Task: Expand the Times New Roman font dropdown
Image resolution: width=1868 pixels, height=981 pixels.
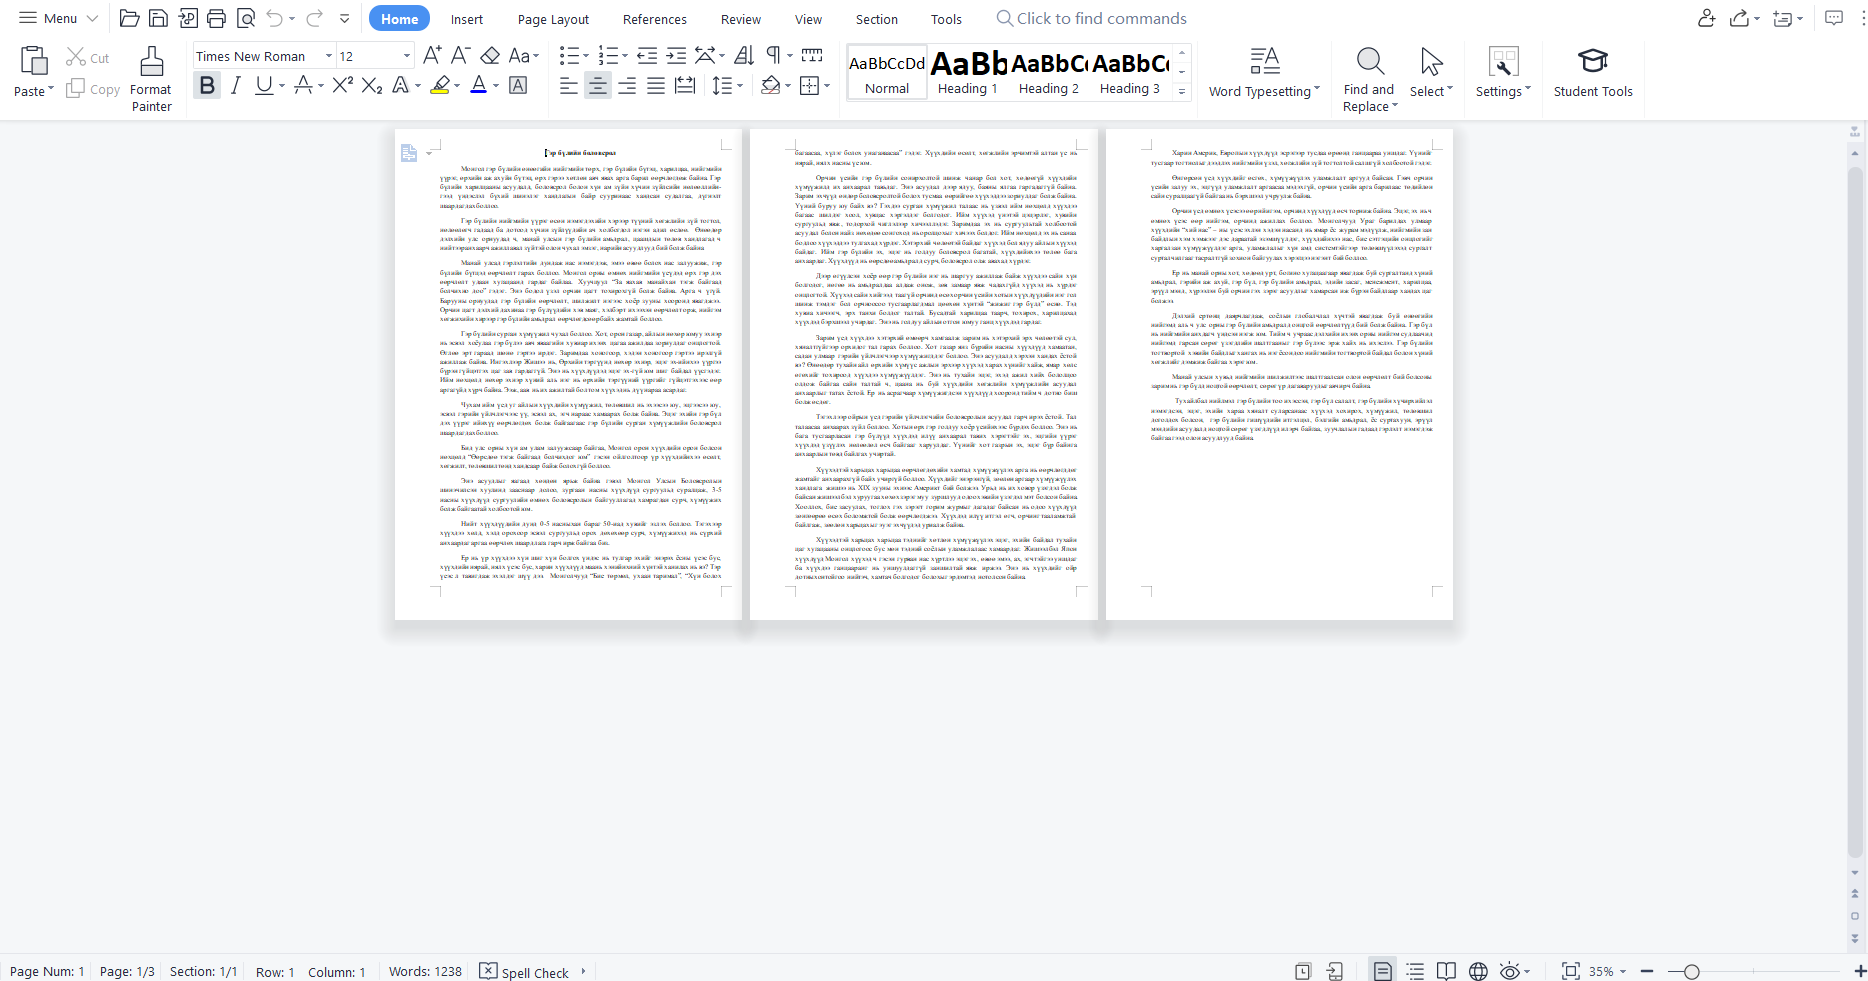Action: (328, 56)
